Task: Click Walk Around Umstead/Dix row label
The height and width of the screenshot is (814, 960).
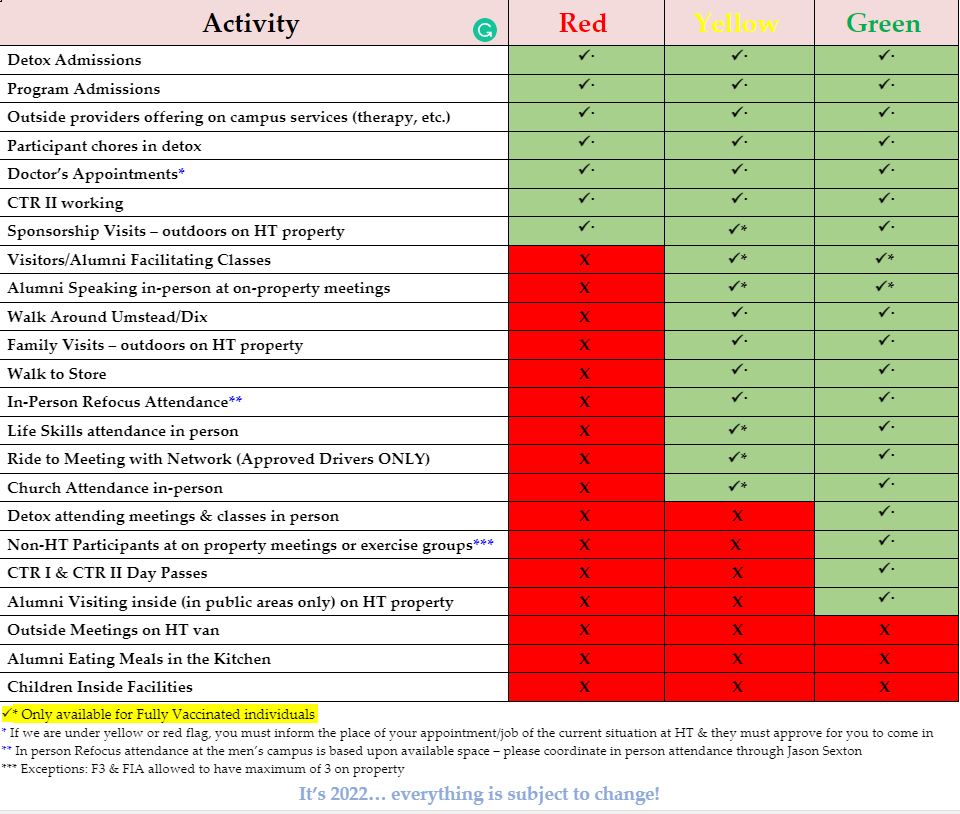Action: [107, 316]
